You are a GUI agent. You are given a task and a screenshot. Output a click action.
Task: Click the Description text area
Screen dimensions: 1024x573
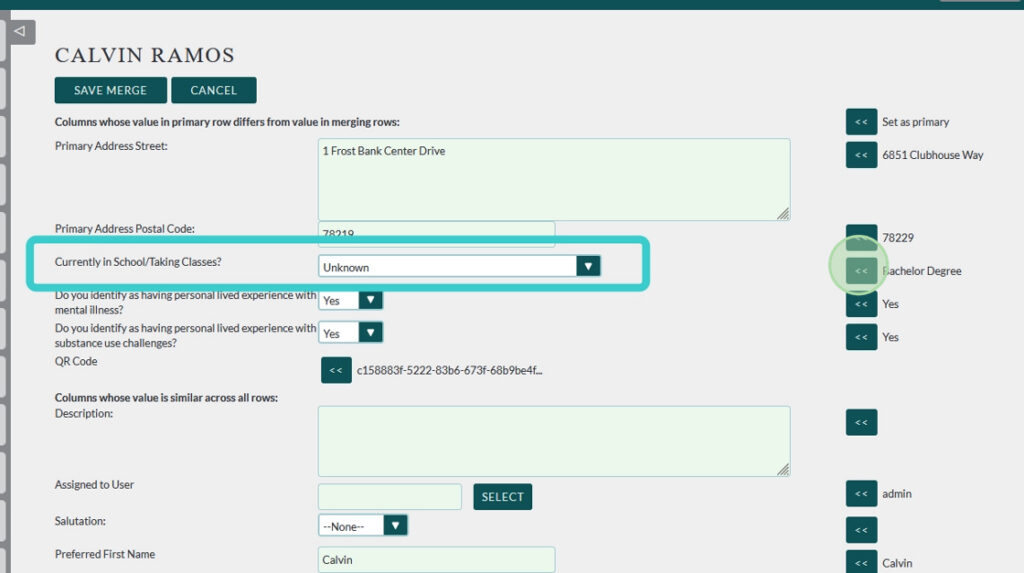553,441
